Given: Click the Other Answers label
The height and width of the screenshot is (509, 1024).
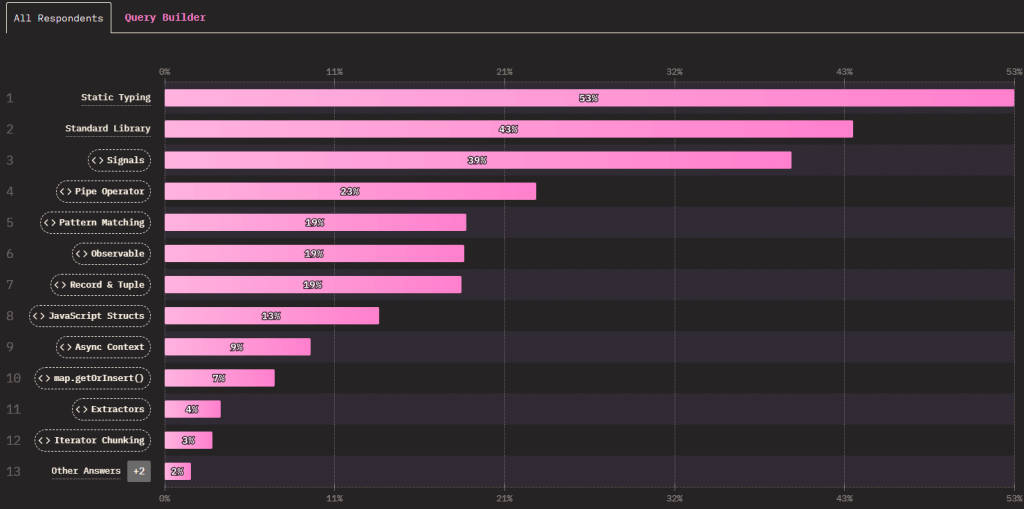Looking at the screenshot, I should click(x=86, y=471).
